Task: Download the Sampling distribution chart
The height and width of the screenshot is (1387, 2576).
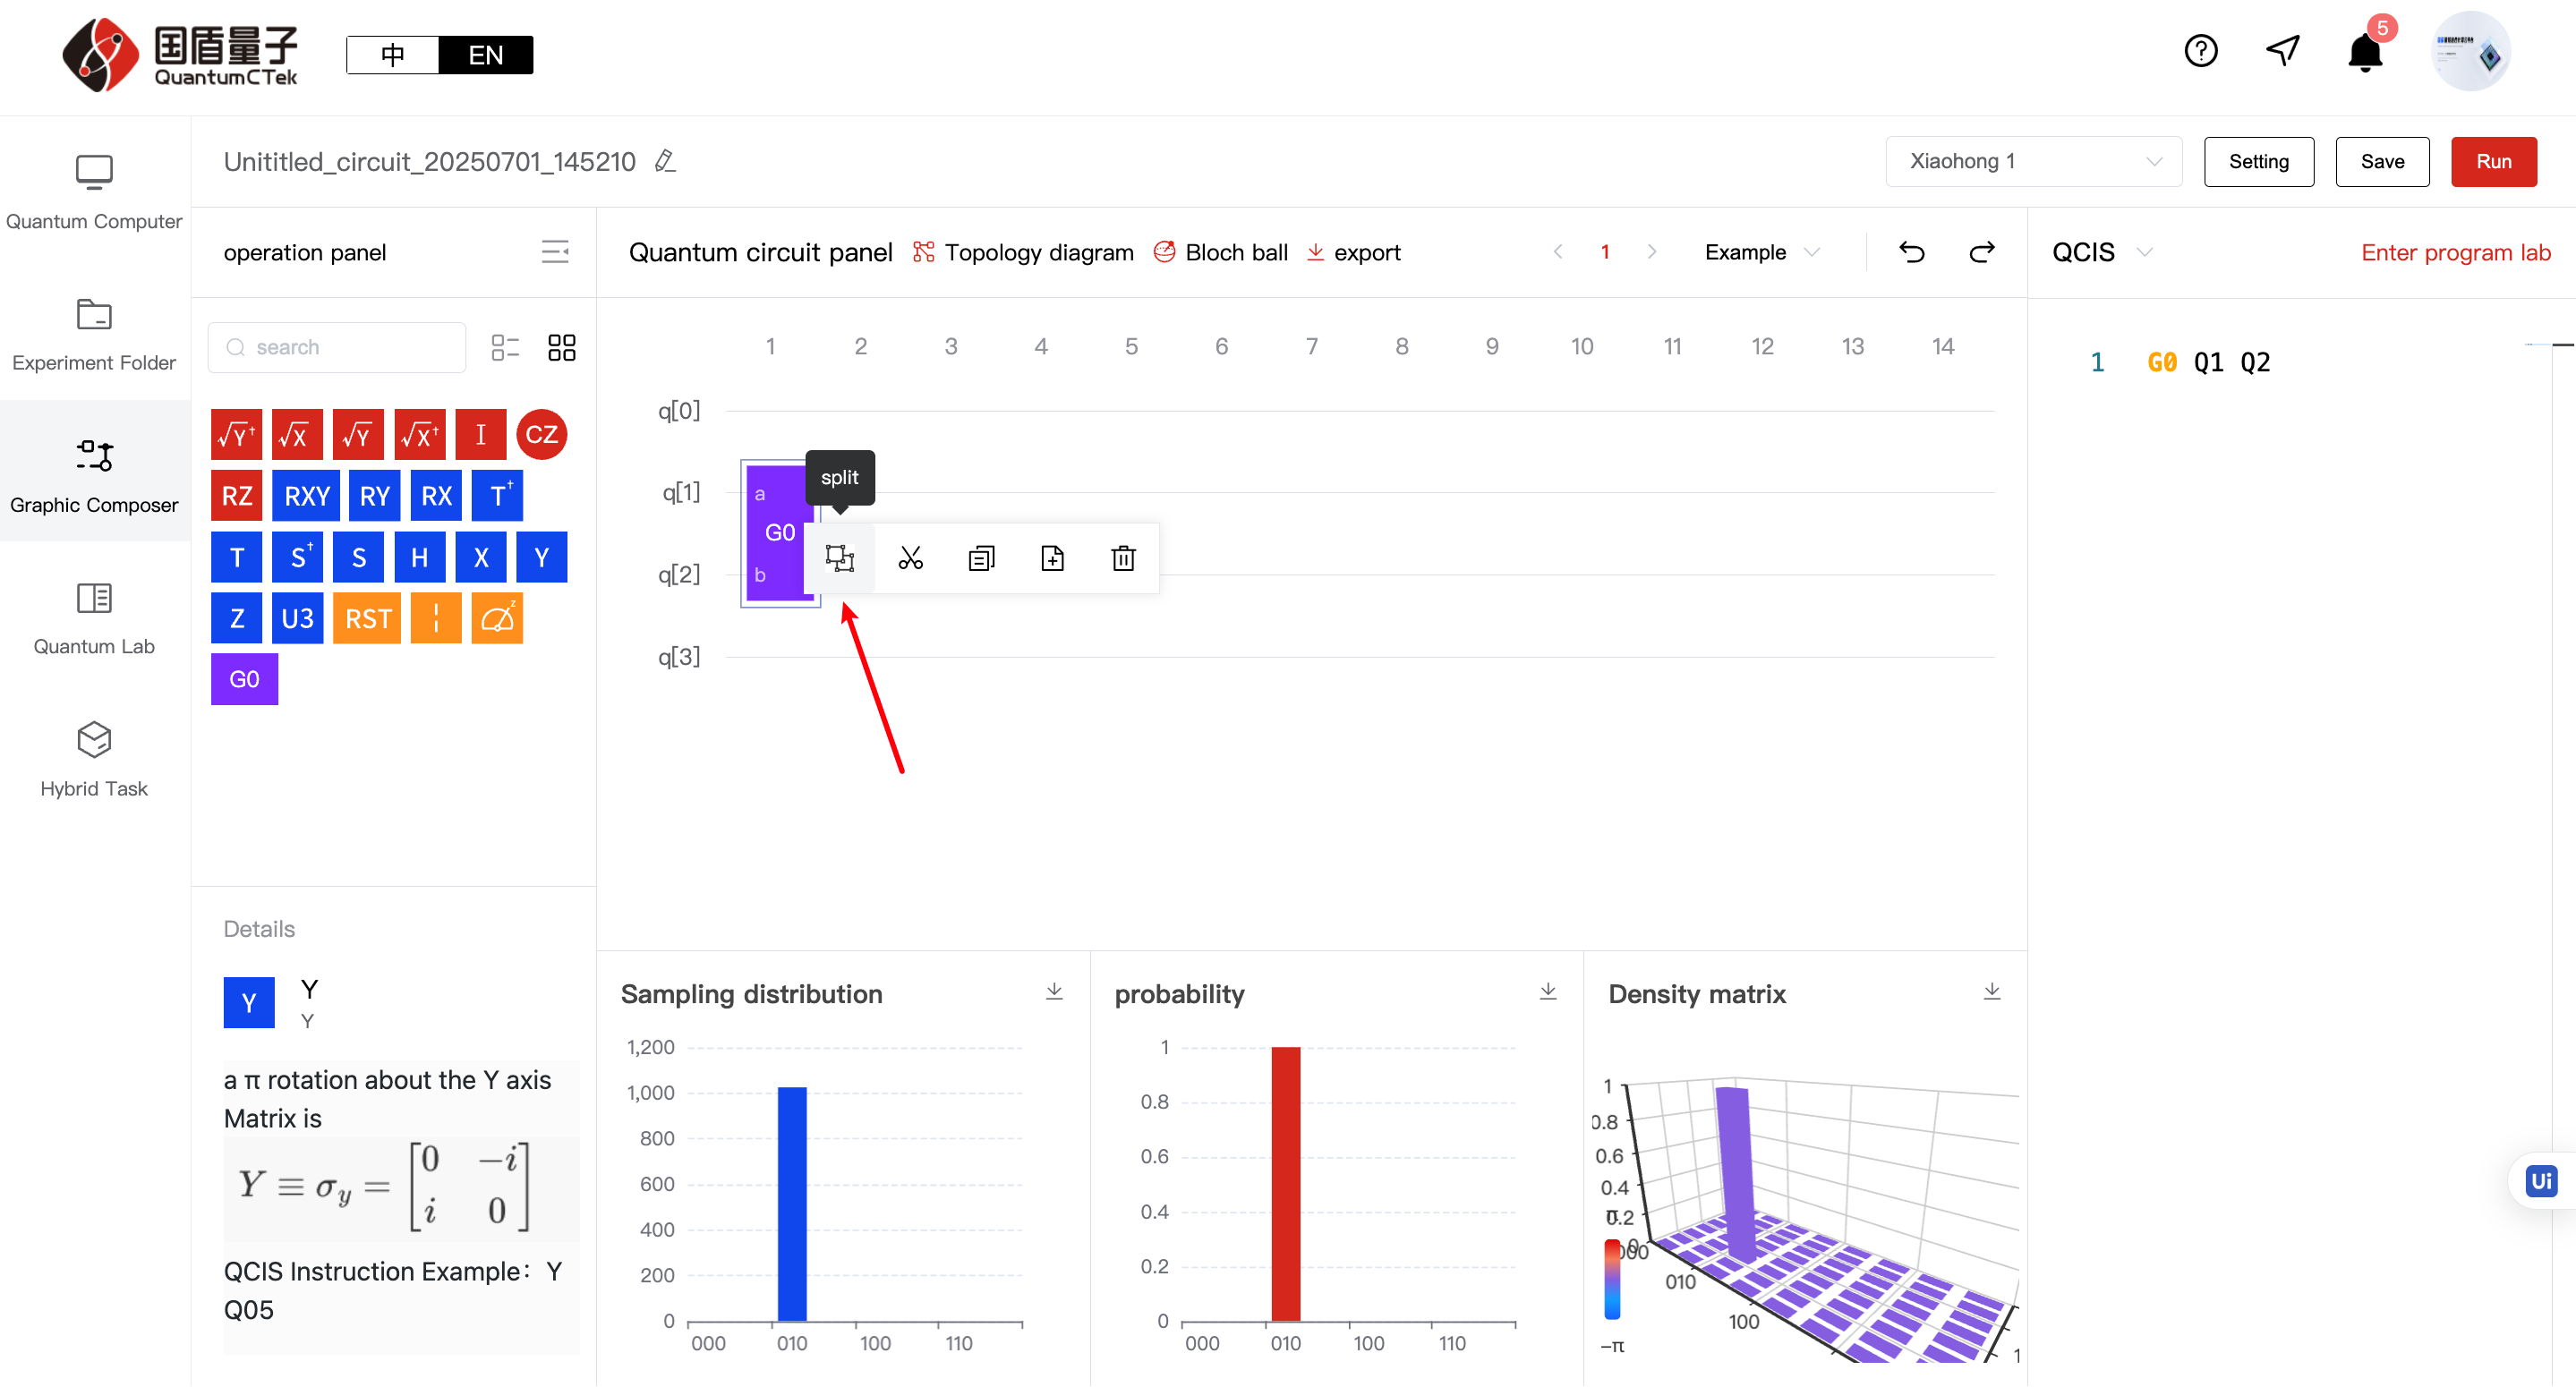Action: [1054, 991]
